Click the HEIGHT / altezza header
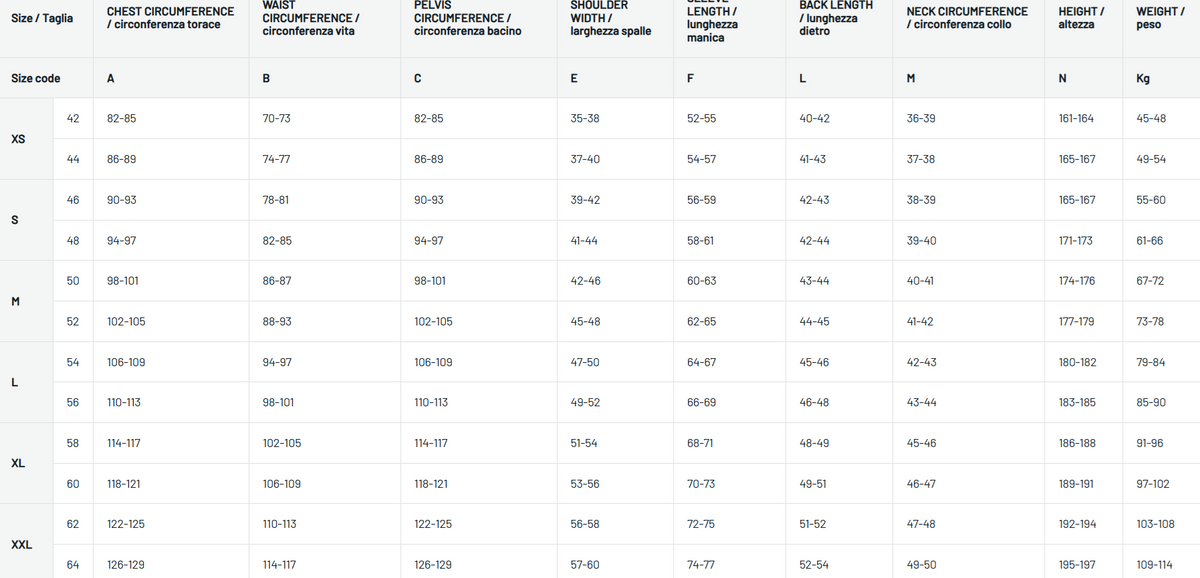This screenshot has width=1200, height=578. 1081,18
